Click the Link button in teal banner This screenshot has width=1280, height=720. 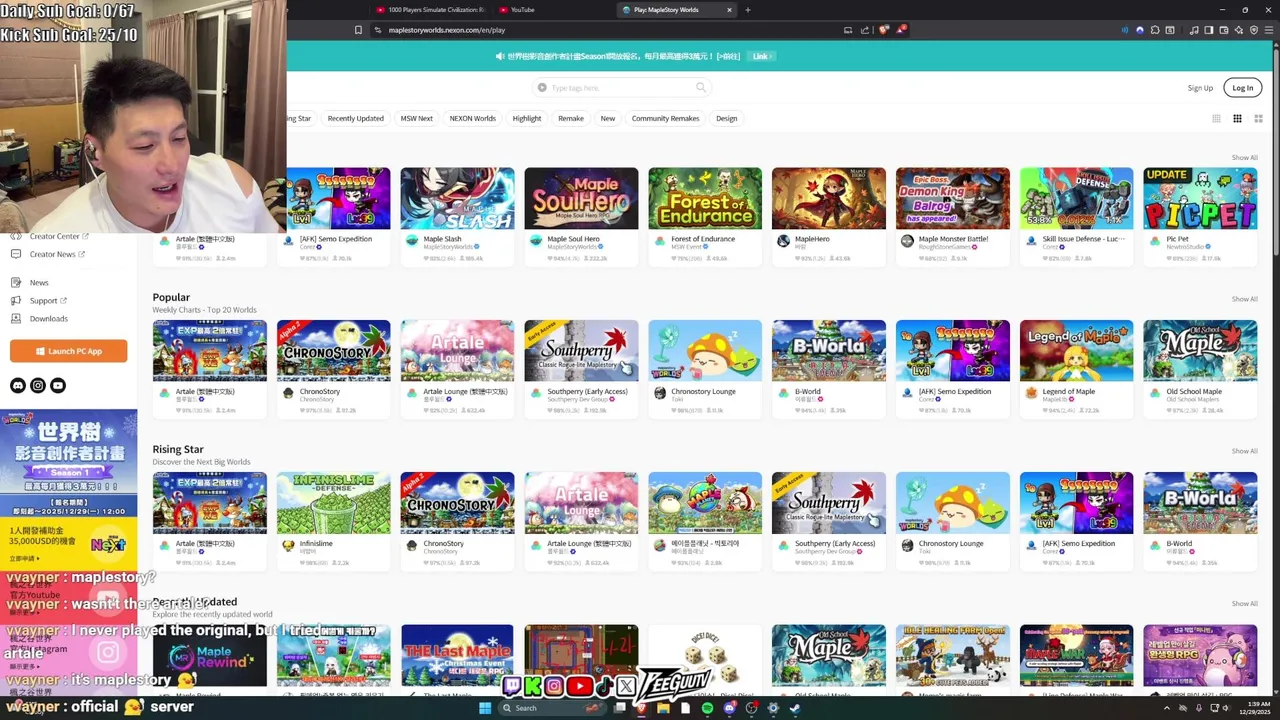(x=760, y=56)
